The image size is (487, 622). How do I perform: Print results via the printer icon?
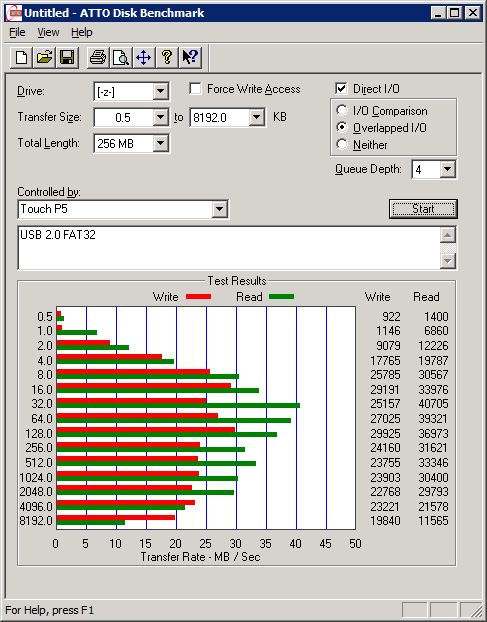(98, 58)
